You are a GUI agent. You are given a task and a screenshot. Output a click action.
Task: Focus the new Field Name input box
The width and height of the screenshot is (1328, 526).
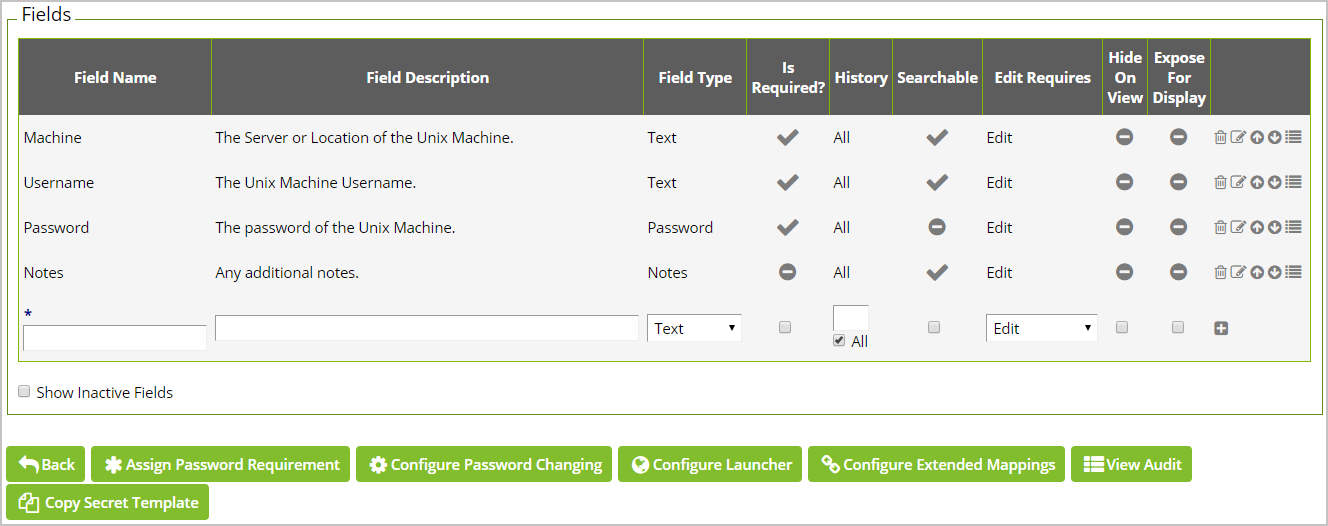(115, 338)
